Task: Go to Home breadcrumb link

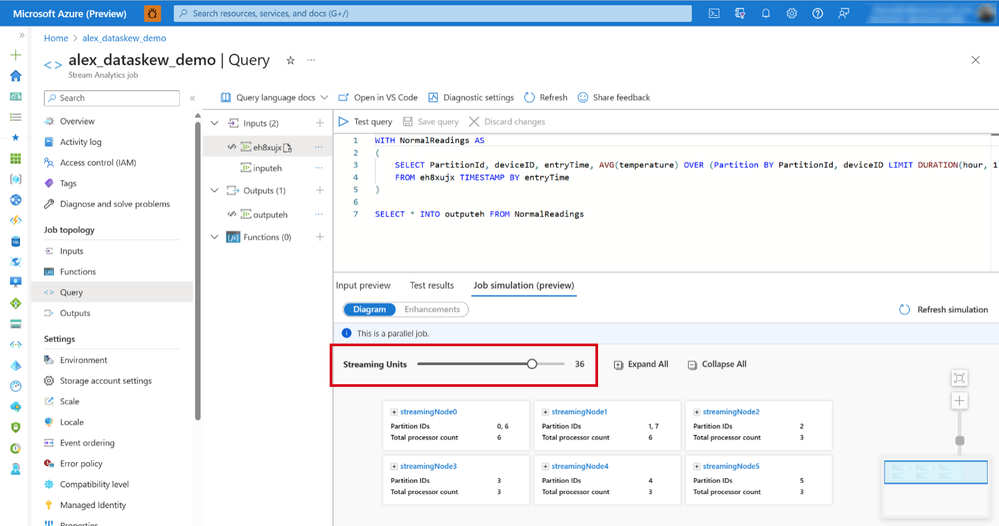Action: point(56,38)
